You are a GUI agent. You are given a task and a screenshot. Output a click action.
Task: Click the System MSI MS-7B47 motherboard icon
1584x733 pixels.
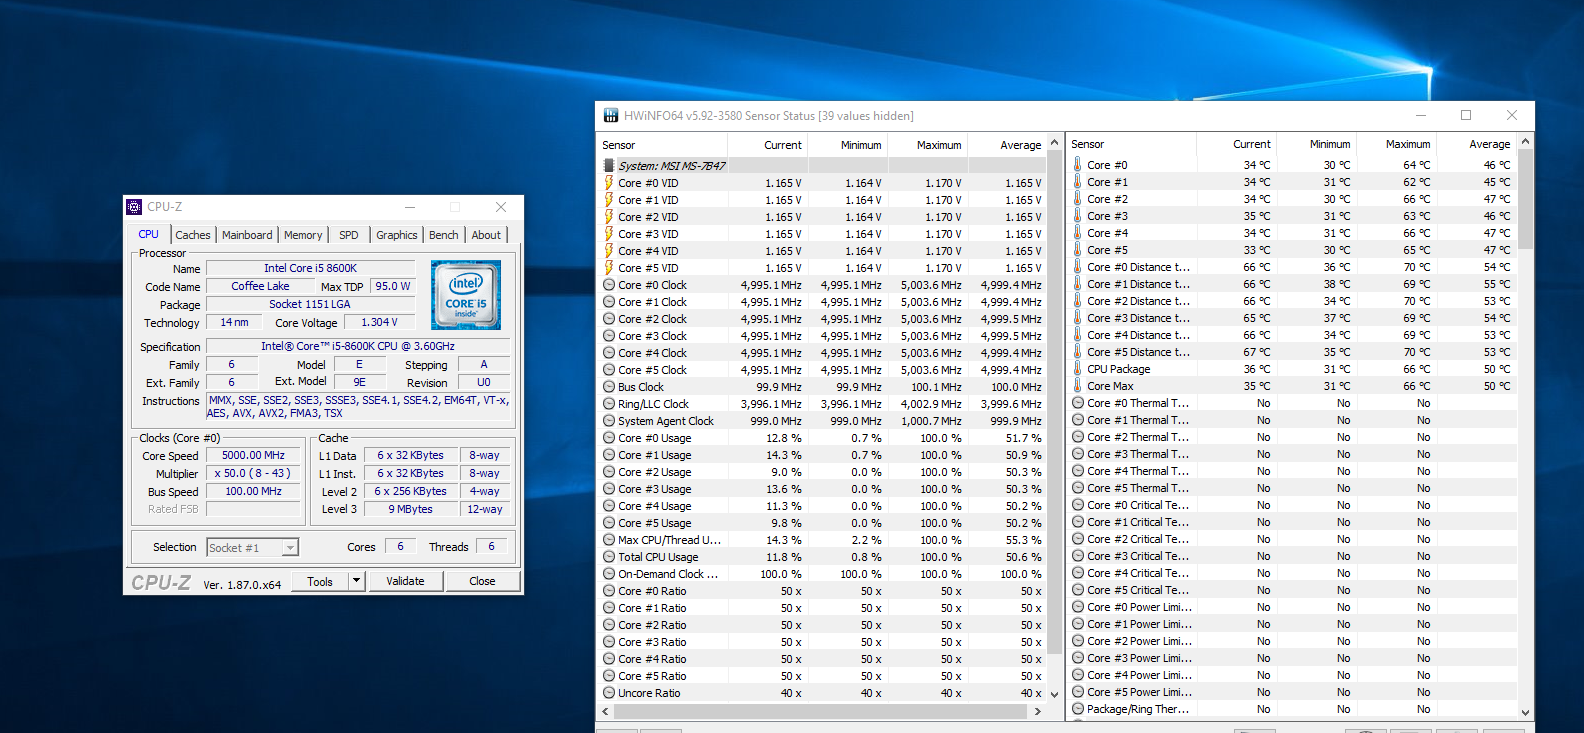pos(608,166)
